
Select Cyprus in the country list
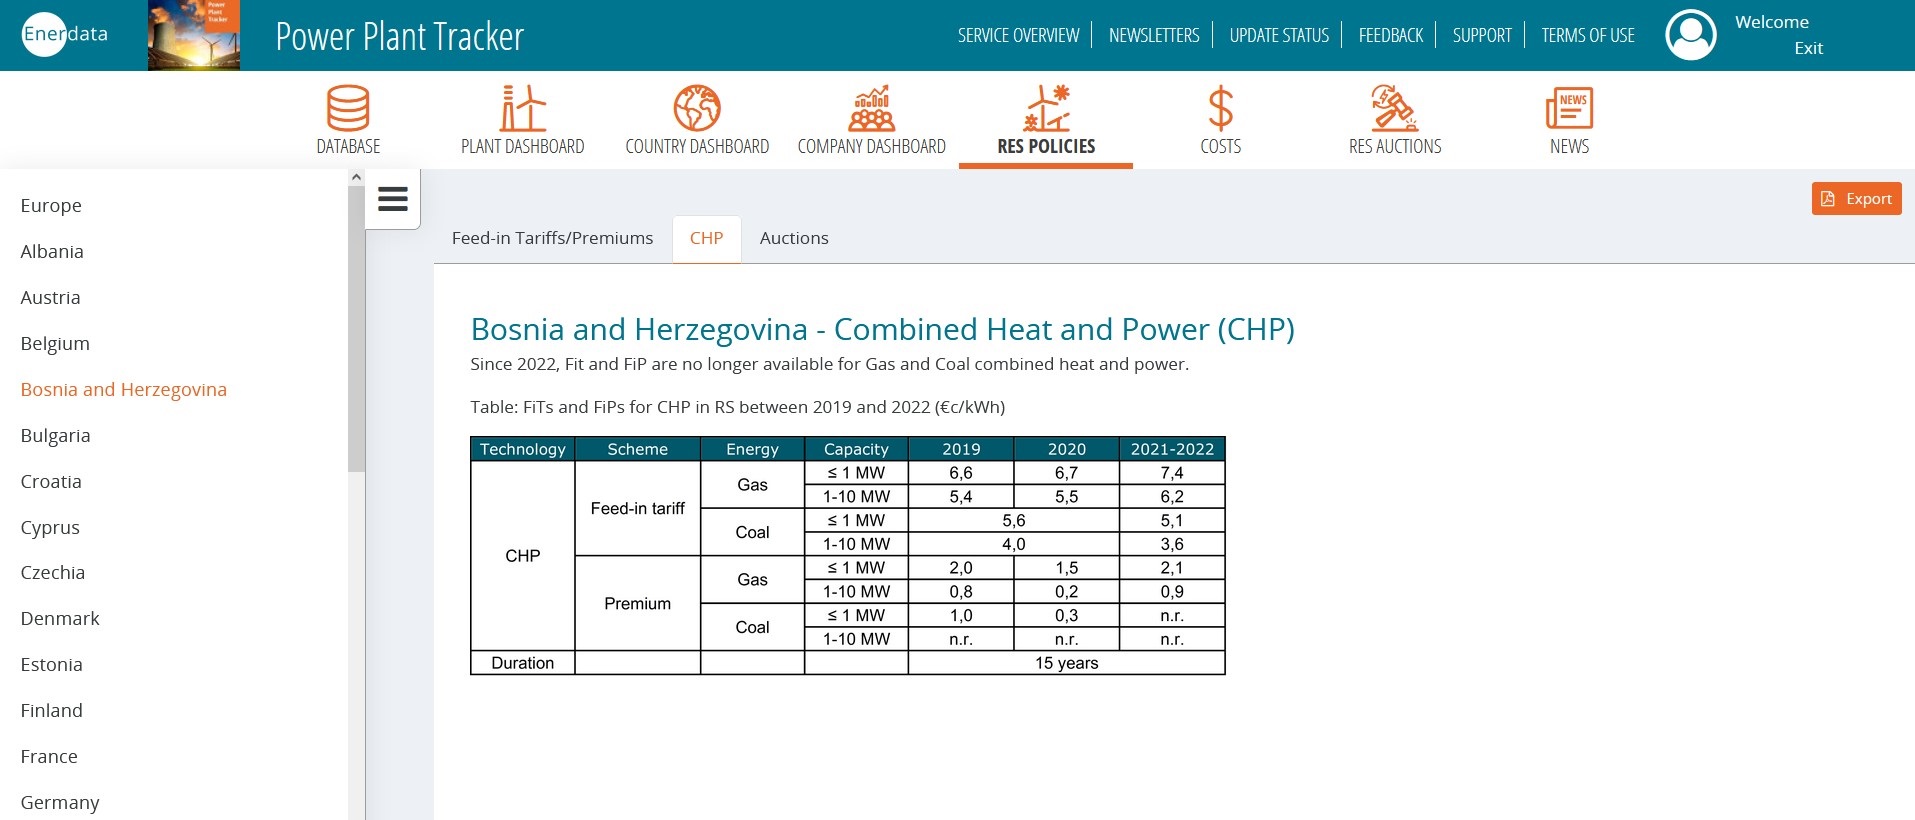click(x=50, y=528)
